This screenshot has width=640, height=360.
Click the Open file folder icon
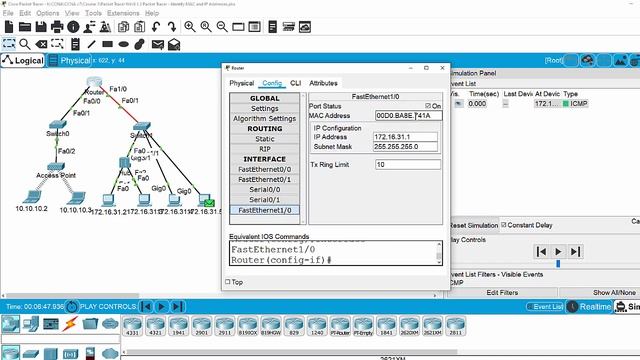[x=25, y=27]
